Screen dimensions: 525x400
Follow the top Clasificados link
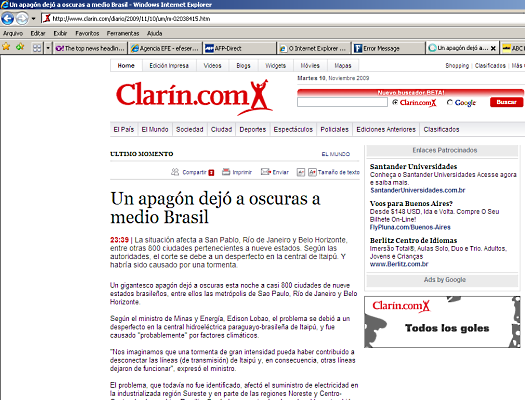[x=490, y=66]
